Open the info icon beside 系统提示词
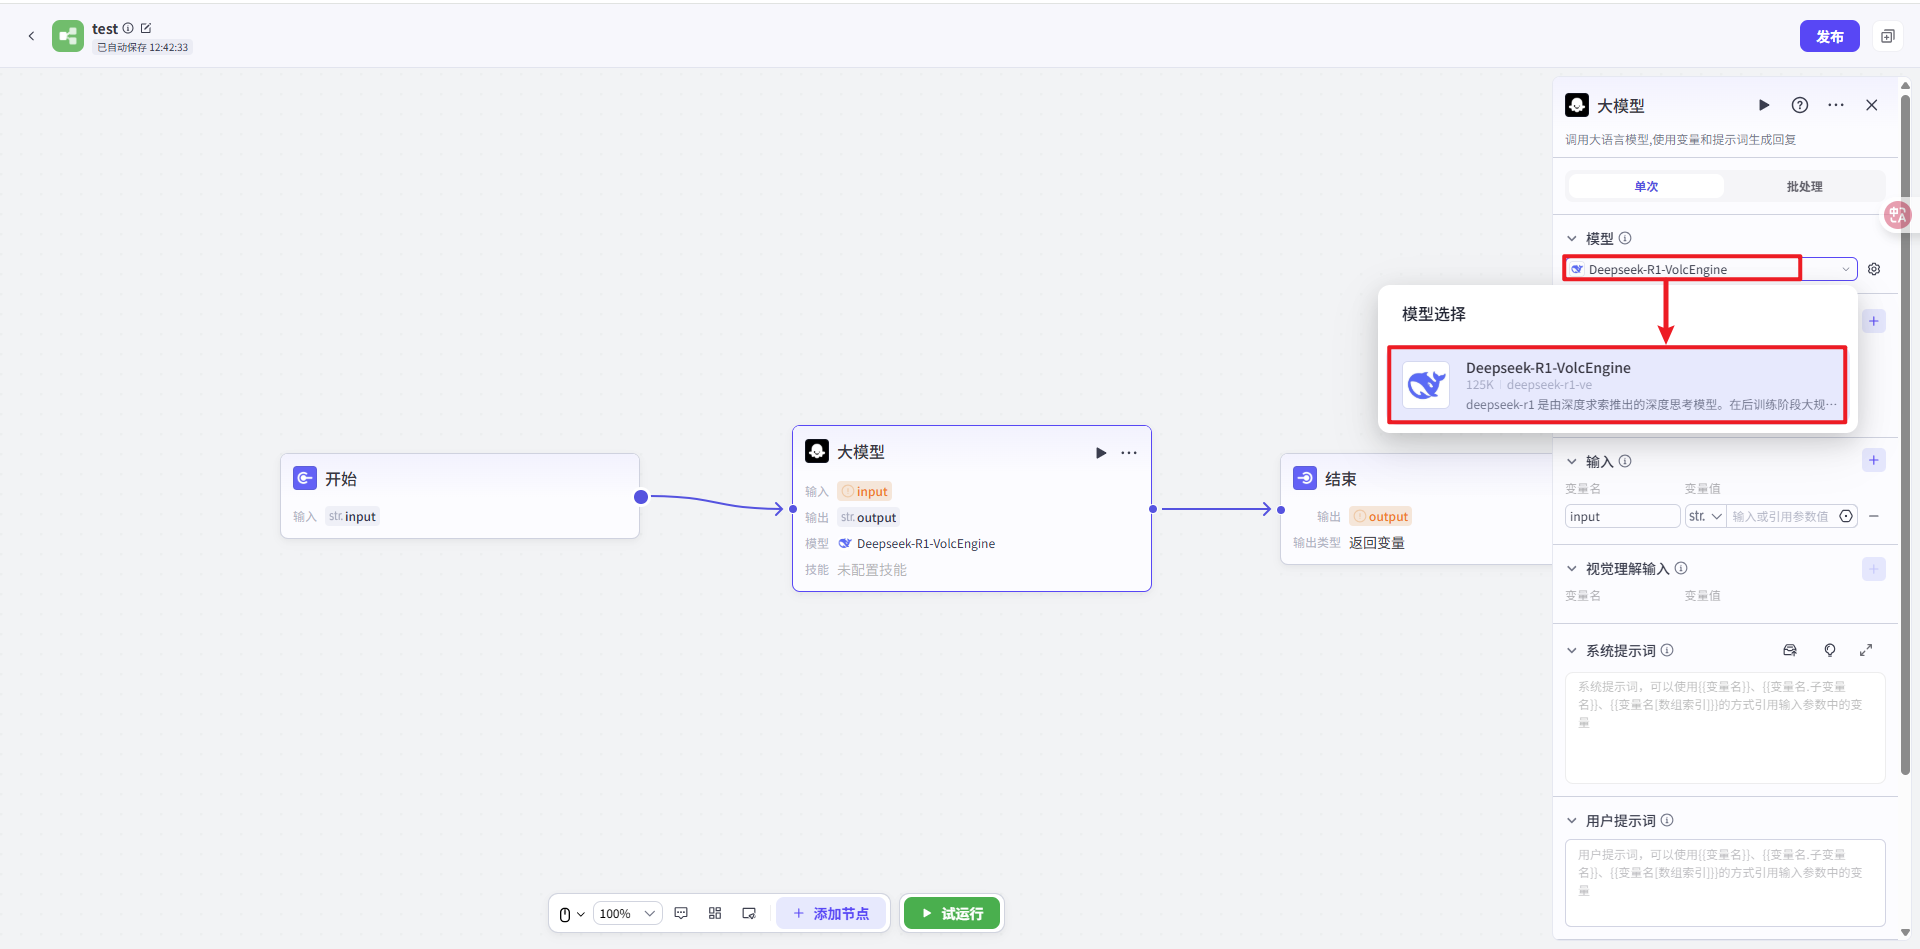 pos(1667,650)
